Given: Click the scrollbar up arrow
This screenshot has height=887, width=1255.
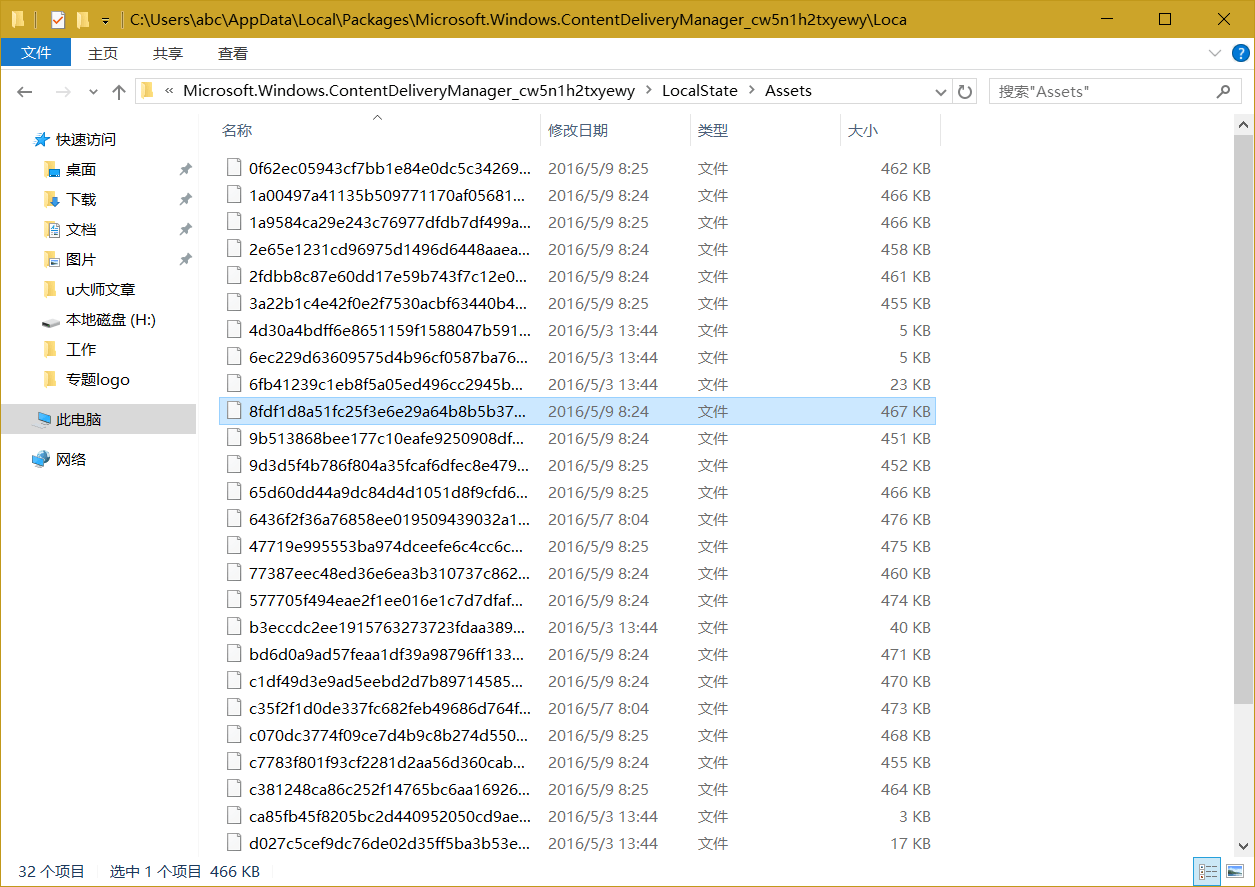Looking at the screenshot, I should pyautogui.click(x=1244, y=124).
